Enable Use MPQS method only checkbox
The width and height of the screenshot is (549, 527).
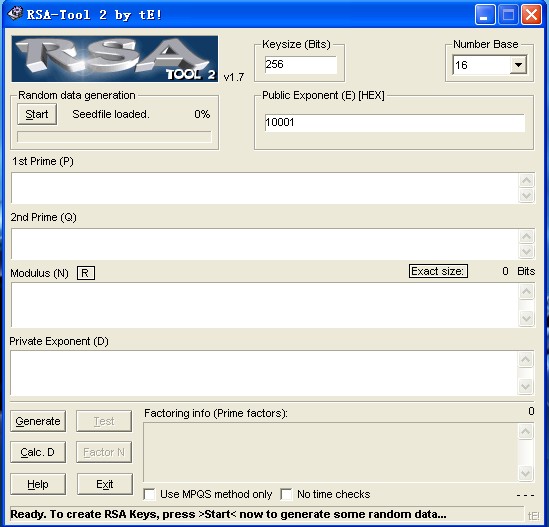(150, 494)
